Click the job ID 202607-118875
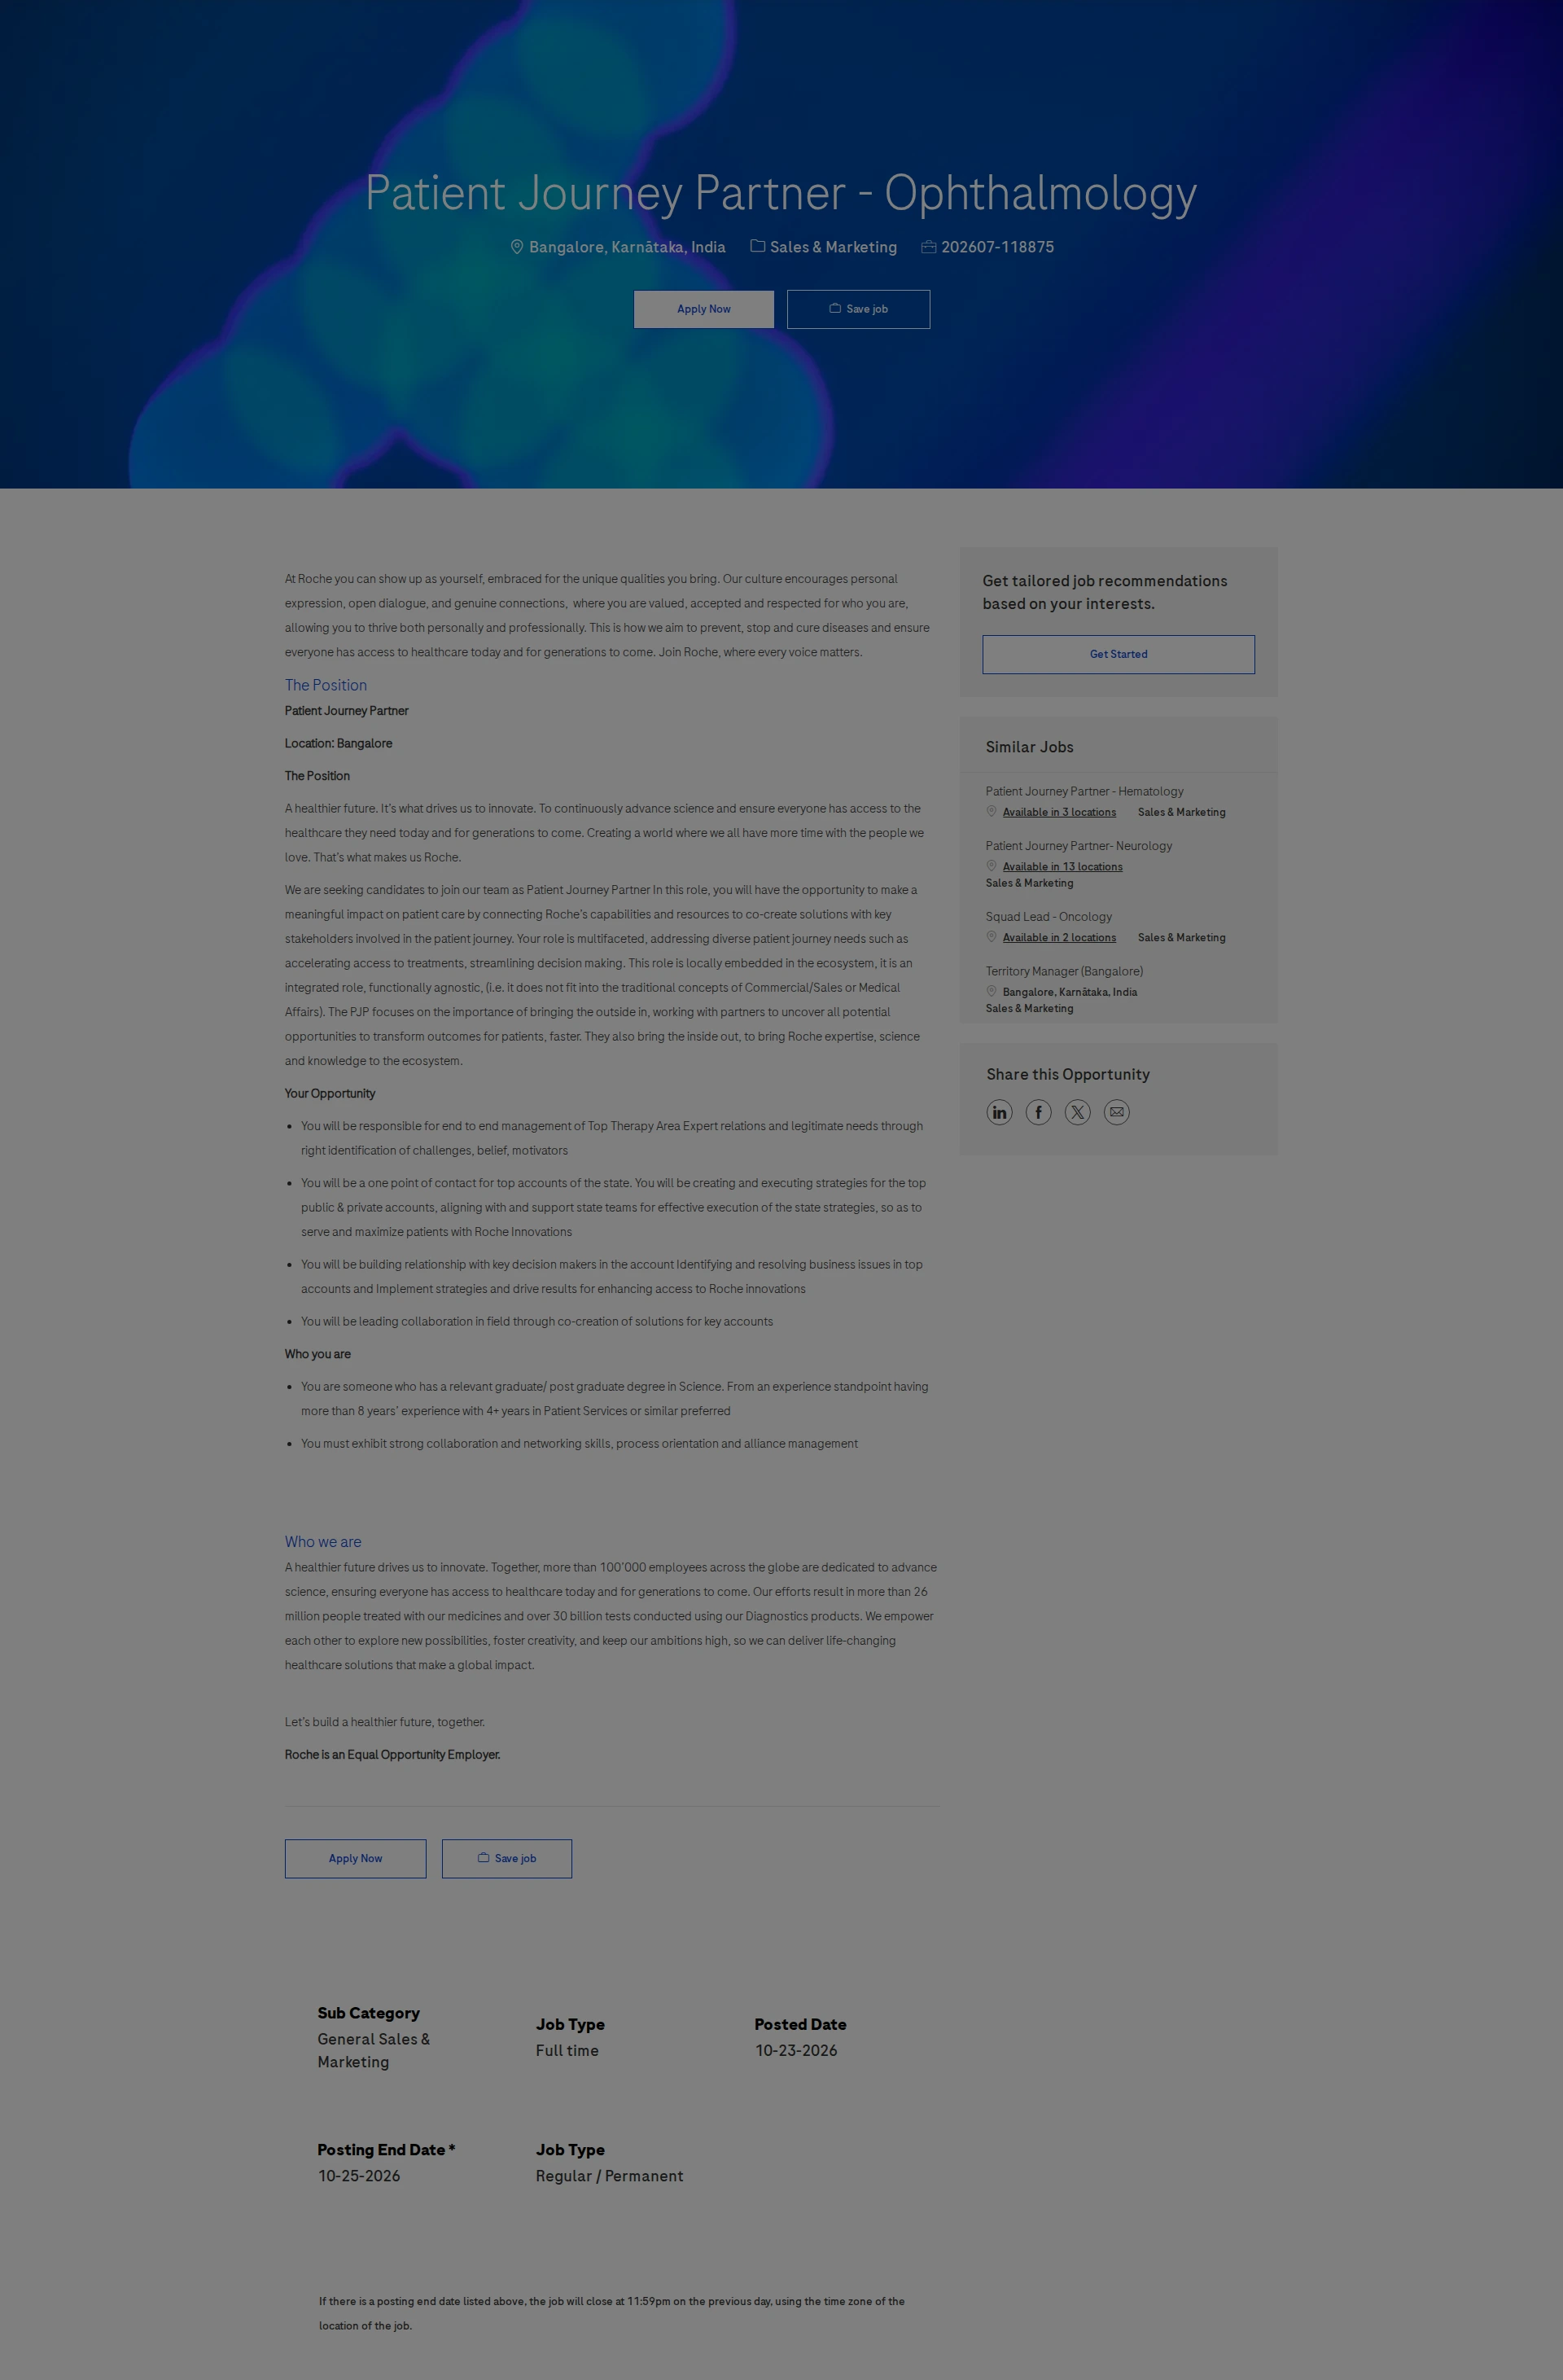Image resolution: width=1563 pixels, height=2380 pixels. point(997,247)
